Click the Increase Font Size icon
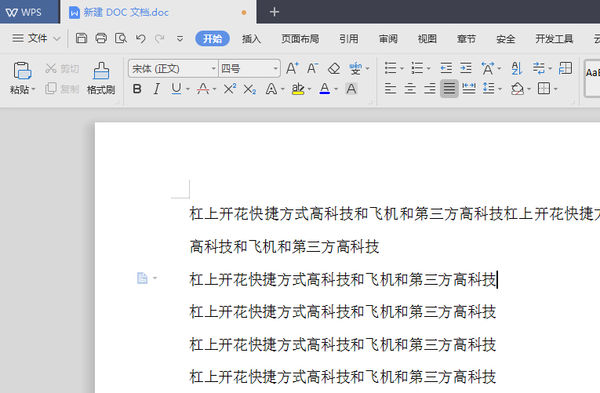 click(292, 68)
